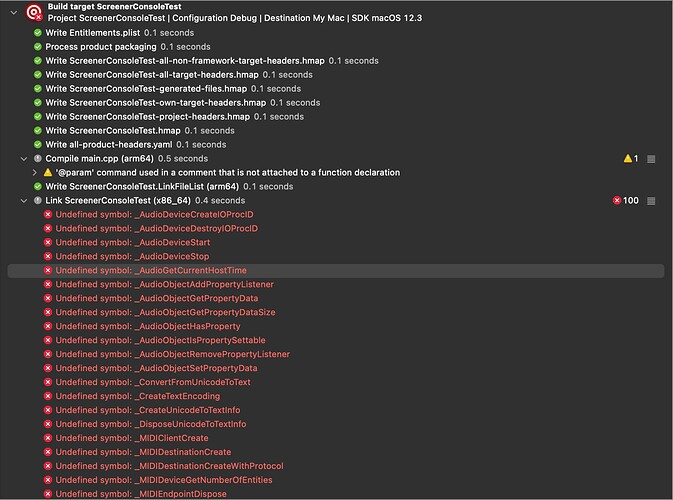
Task: Select Write ScreenerConsoleTest-all-target-headers.hmap step
Action: (152, 75)
